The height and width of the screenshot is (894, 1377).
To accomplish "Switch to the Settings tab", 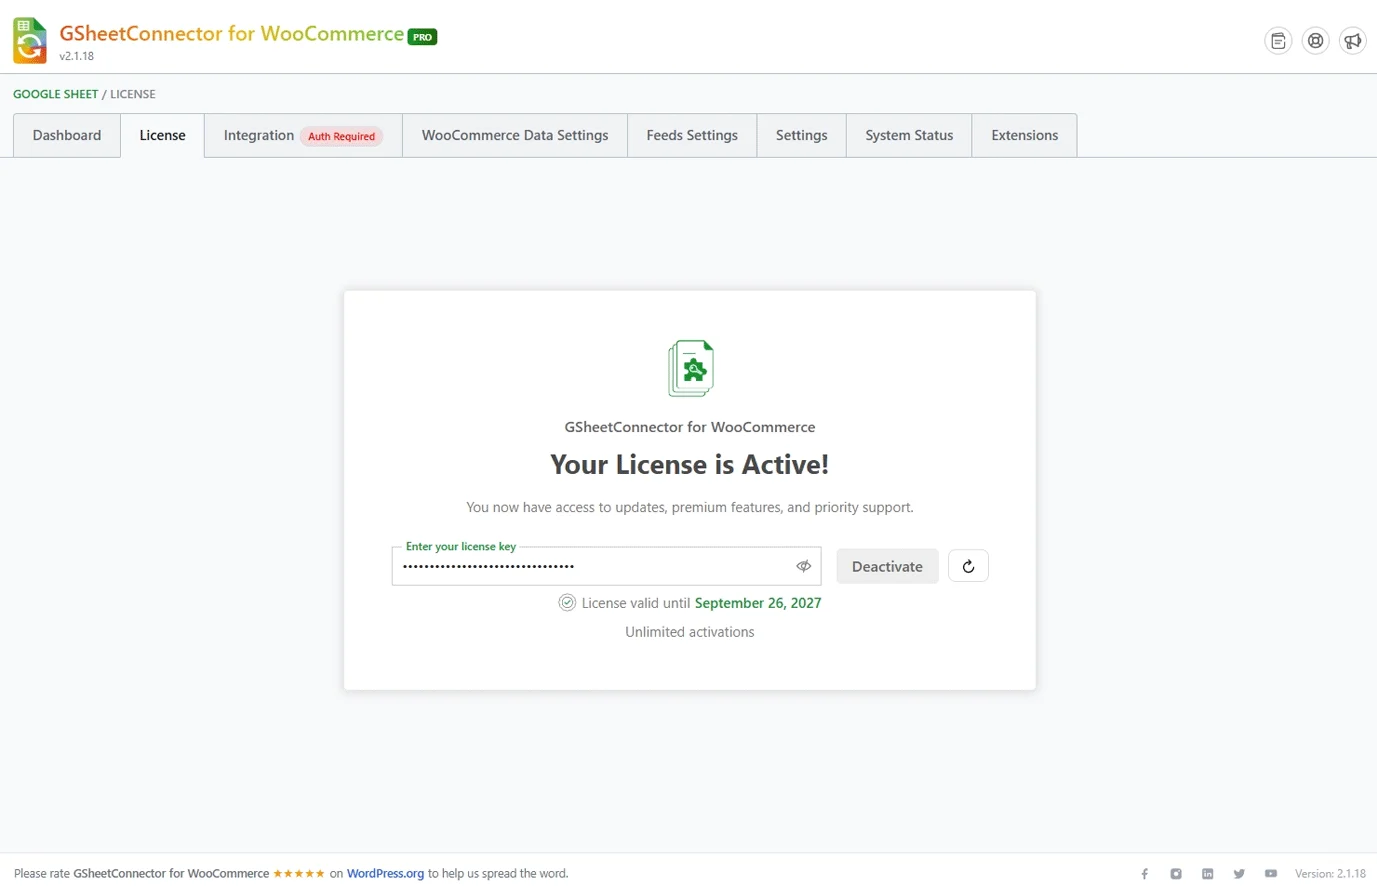I will coord(802,135).
